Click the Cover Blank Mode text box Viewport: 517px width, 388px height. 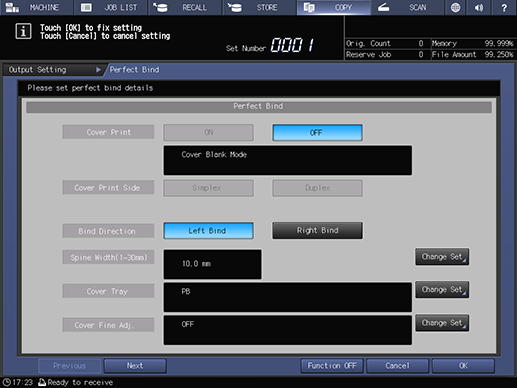click(x=288, y=160)
